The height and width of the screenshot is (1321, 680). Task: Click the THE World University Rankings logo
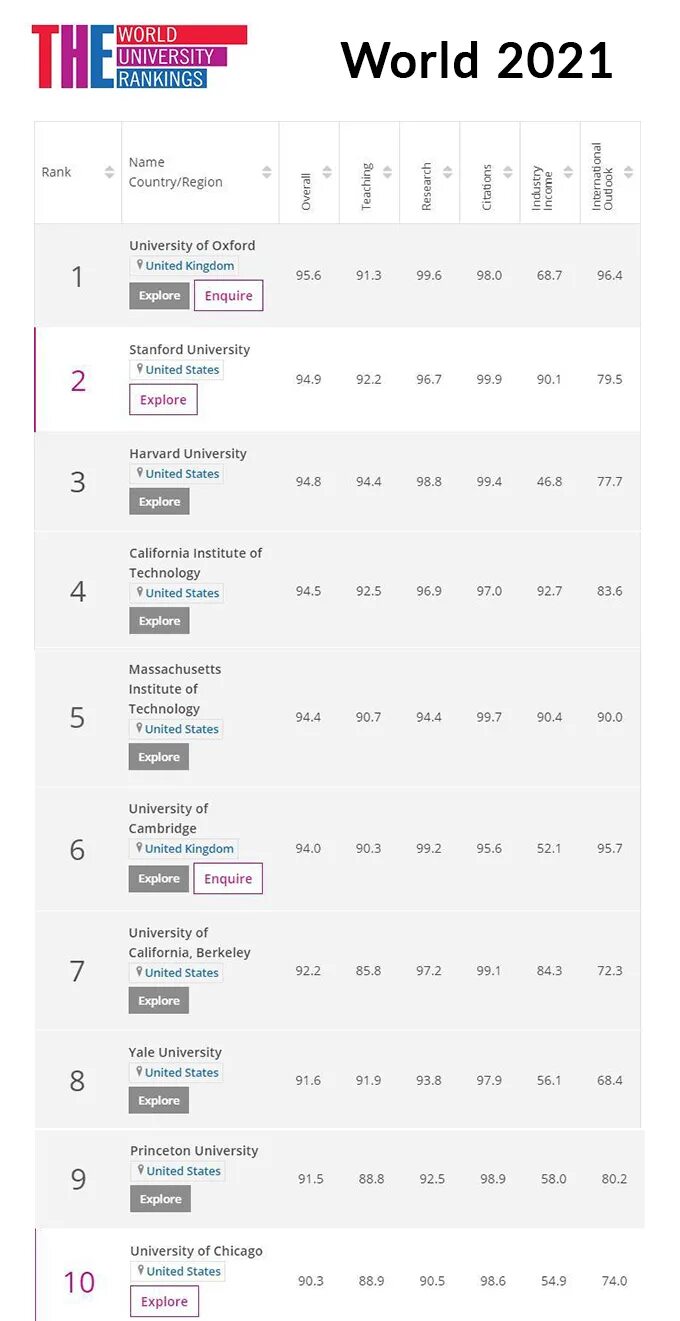pyautogui.click(x=138, y=56)
